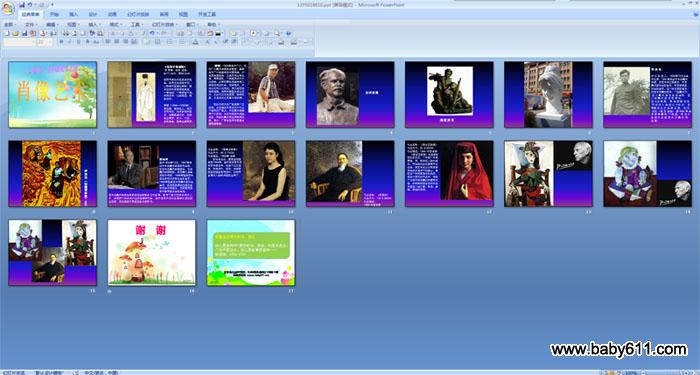Click the Undo icon in quick access toolbar
This screenshot has height=375, width=700.
pyautogui.click(x=29, y=4)
